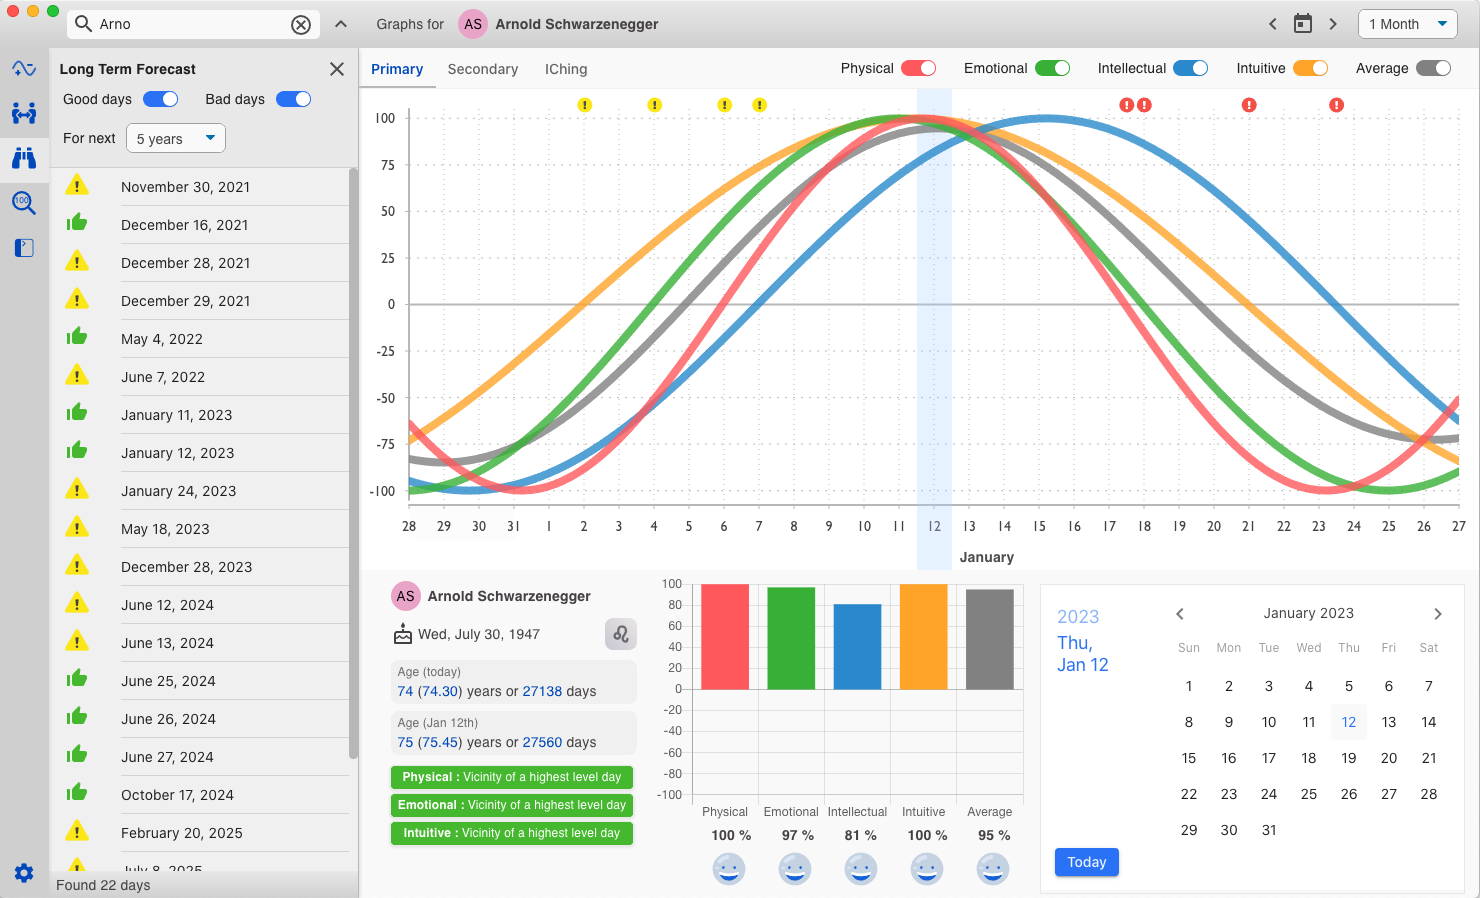Go to previous period with left arrow

coord(1272,24)
